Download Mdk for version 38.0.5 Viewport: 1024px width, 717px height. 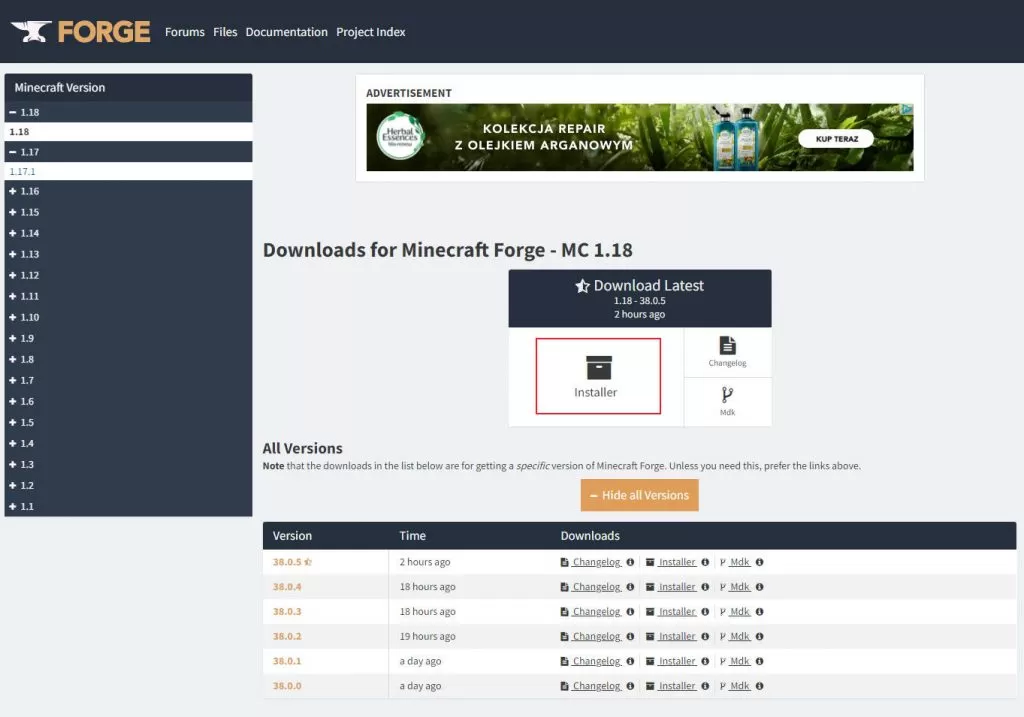click(x=739, y=562)
